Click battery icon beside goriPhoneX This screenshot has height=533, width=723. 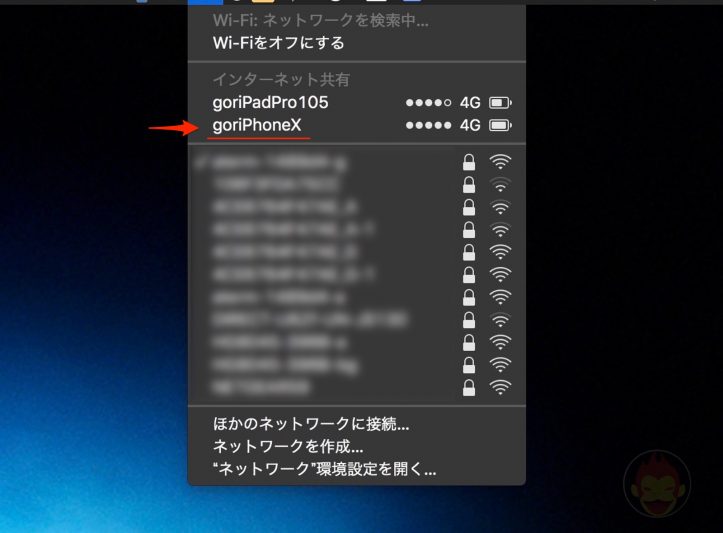[500, 125]
